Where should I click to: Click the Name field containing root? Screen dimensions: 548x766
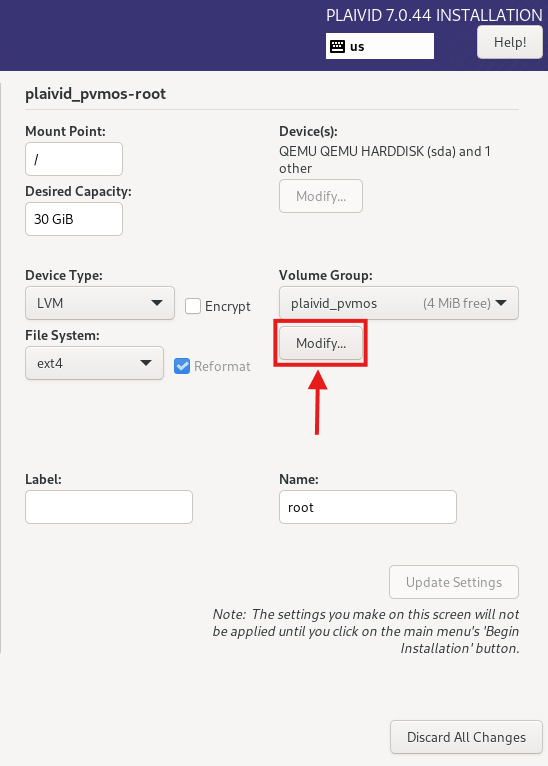pos(368,508)
